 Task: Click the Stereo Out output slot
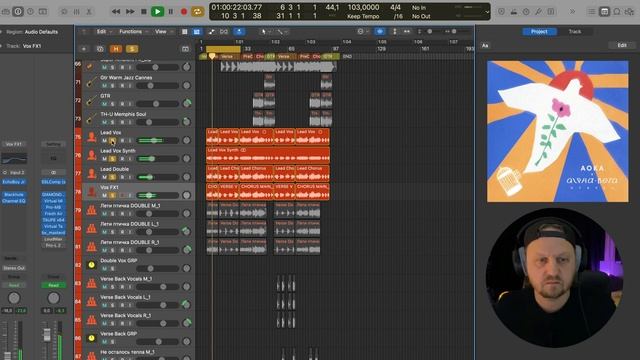[x=14, y=268]
